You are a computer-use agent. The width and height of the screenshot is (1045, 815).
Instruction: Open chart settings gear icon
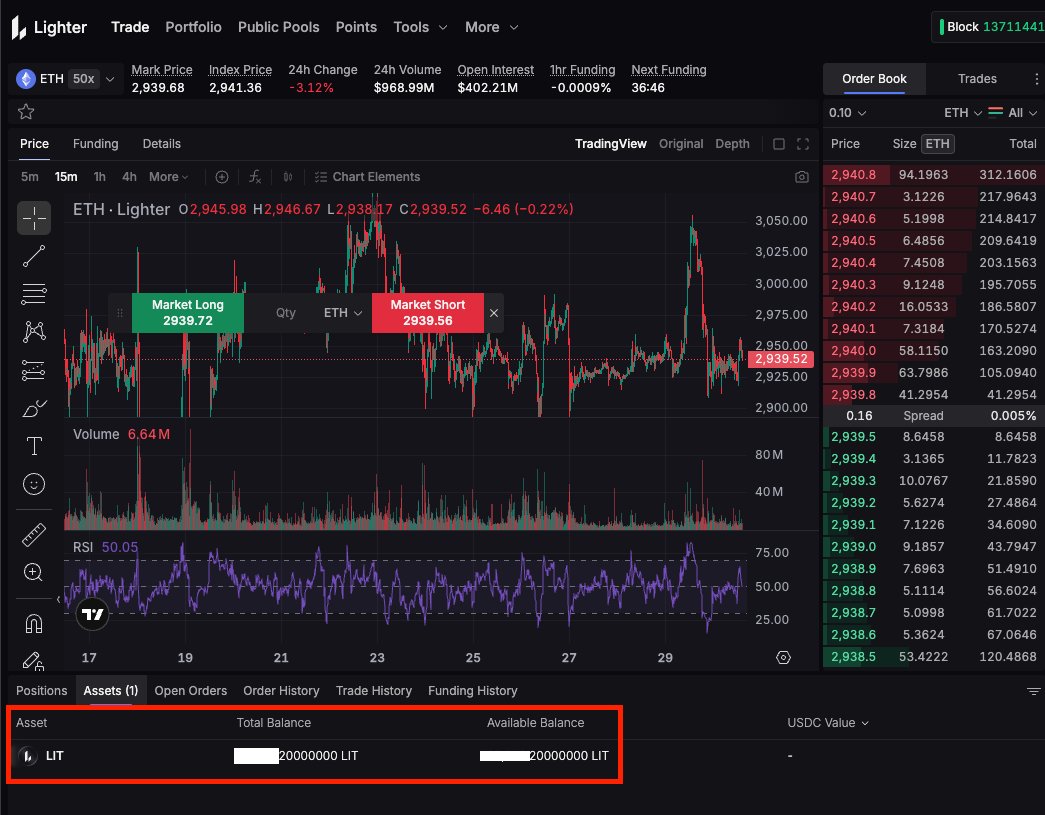click(784, 658)
